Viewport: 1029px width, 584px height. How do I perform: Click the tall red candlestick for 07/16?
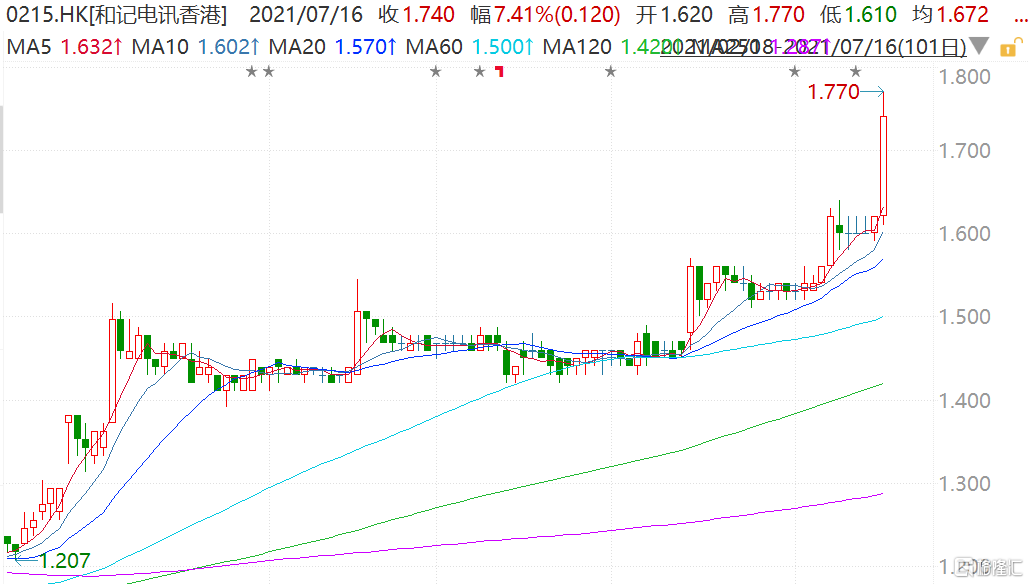pos(884,165)
